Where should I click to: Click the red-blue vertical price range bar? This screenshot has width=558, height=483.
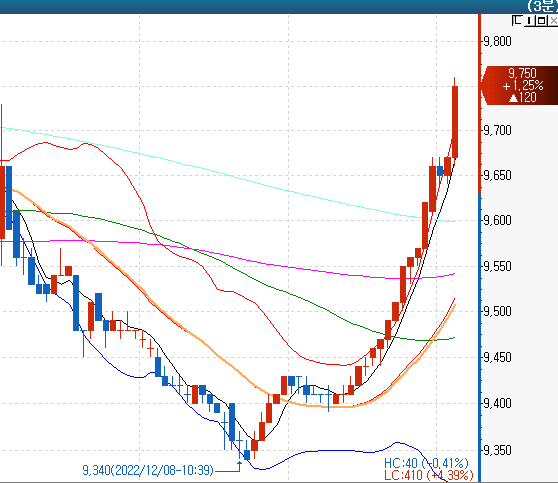pyautogui.click(x=480, y=248)
